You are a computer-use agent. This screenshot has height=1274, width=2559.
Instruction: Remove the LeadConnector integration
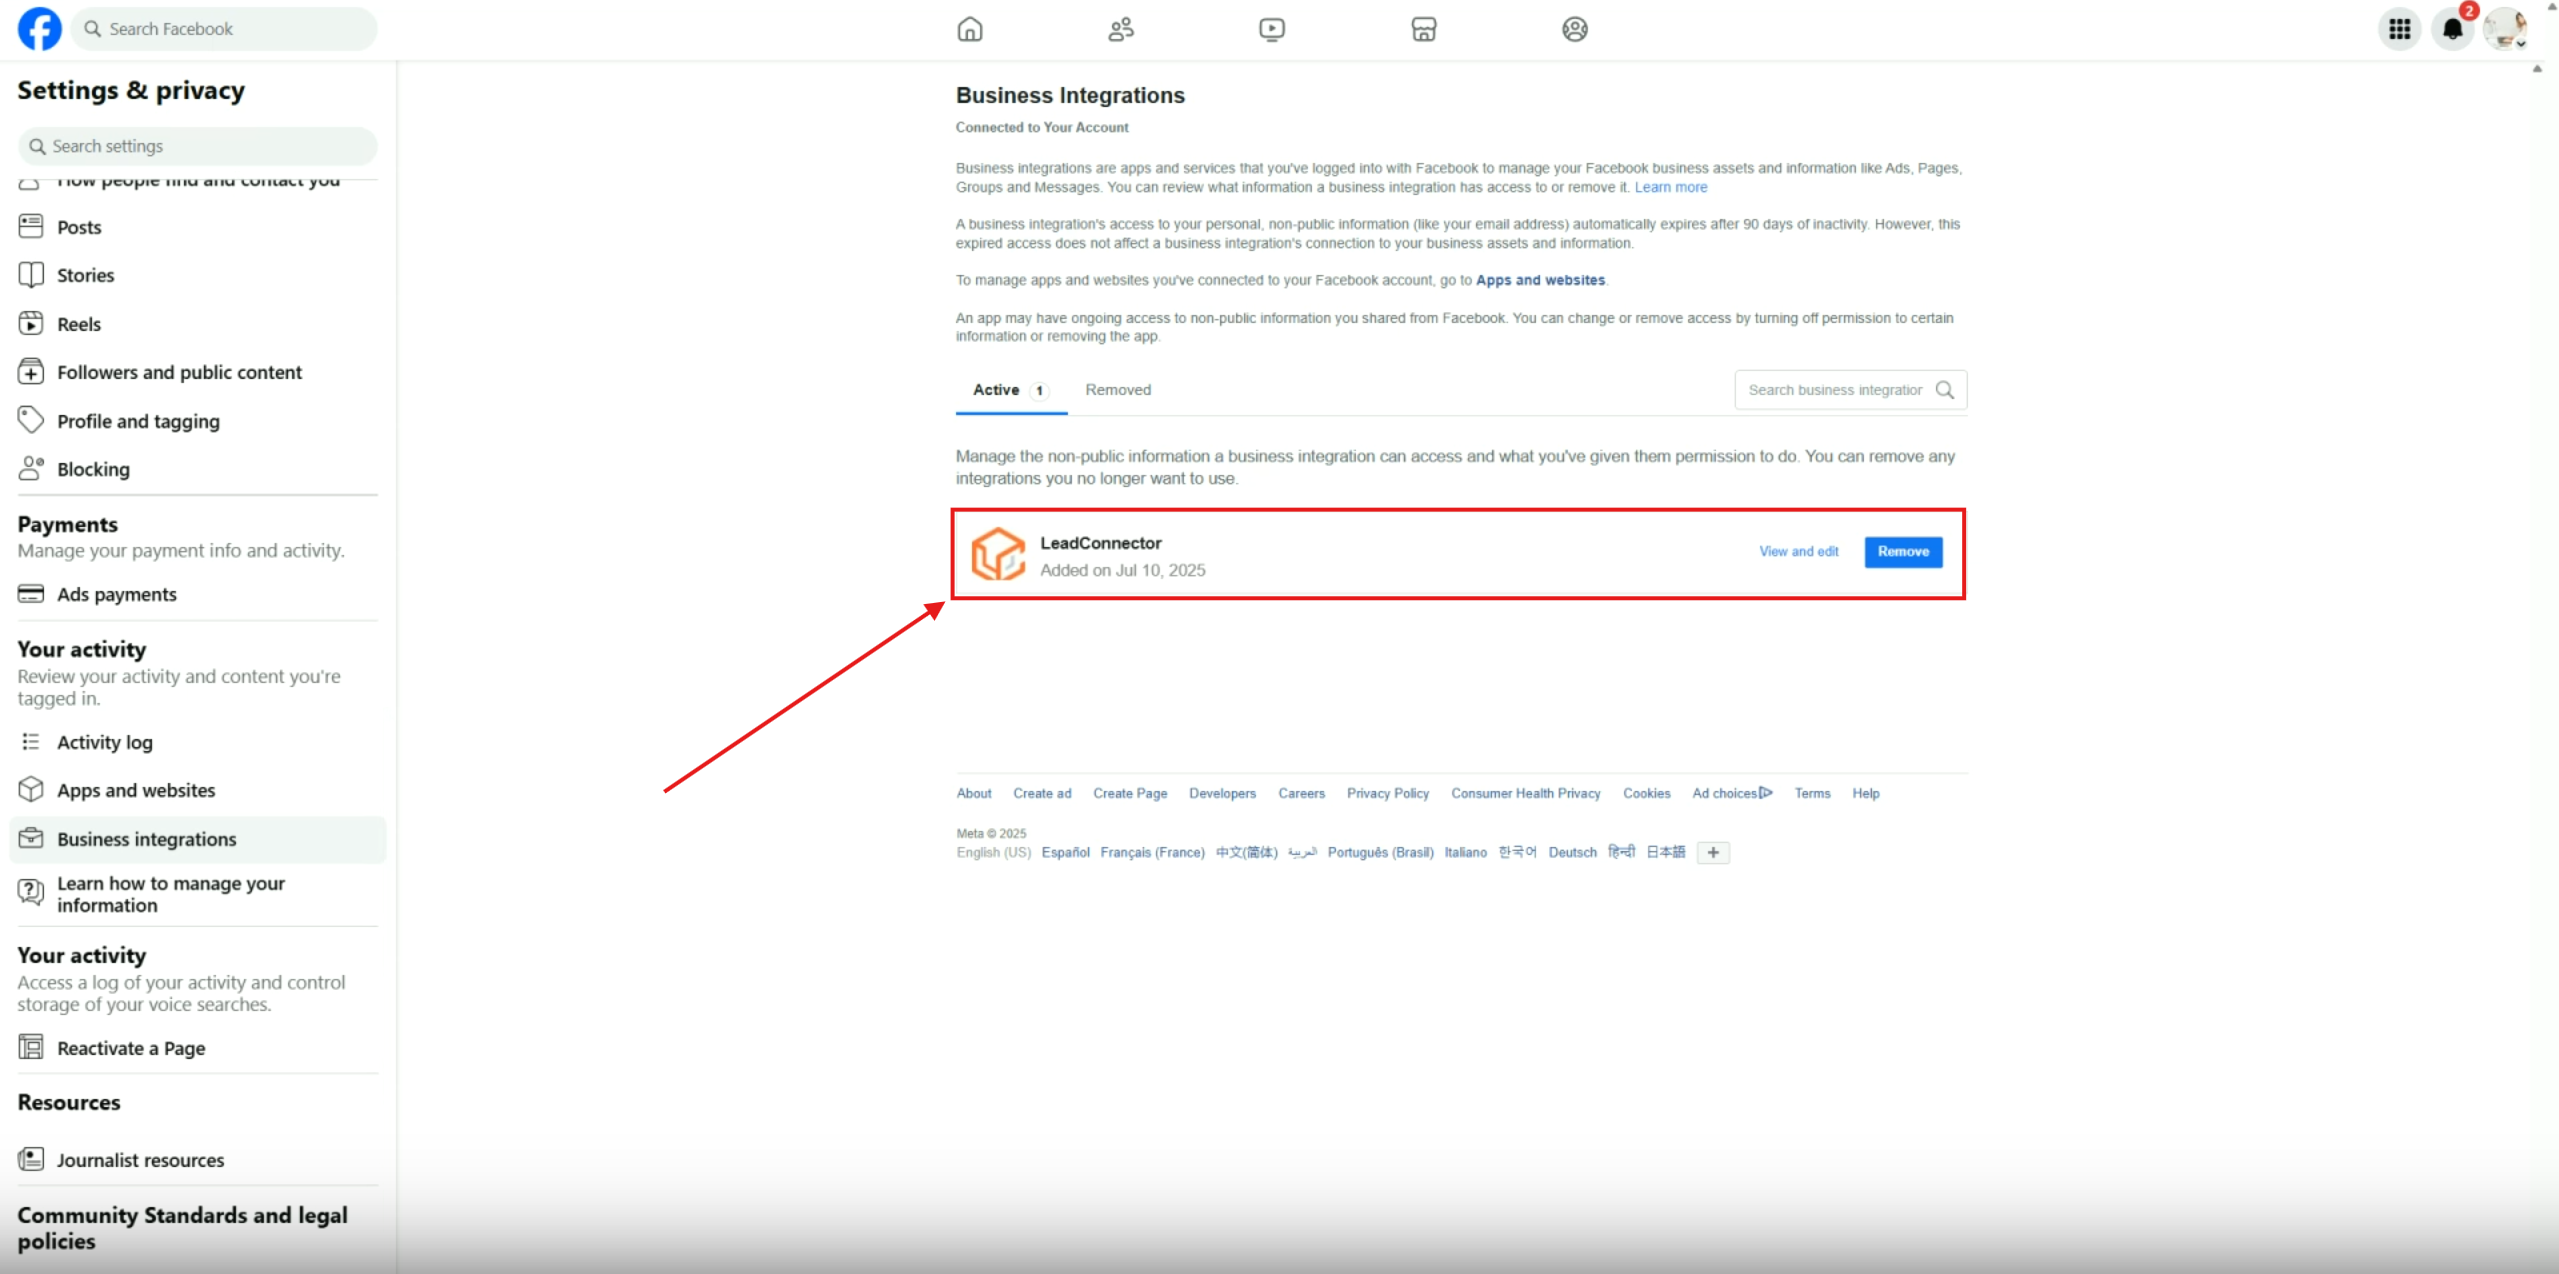click(1902, 552)
